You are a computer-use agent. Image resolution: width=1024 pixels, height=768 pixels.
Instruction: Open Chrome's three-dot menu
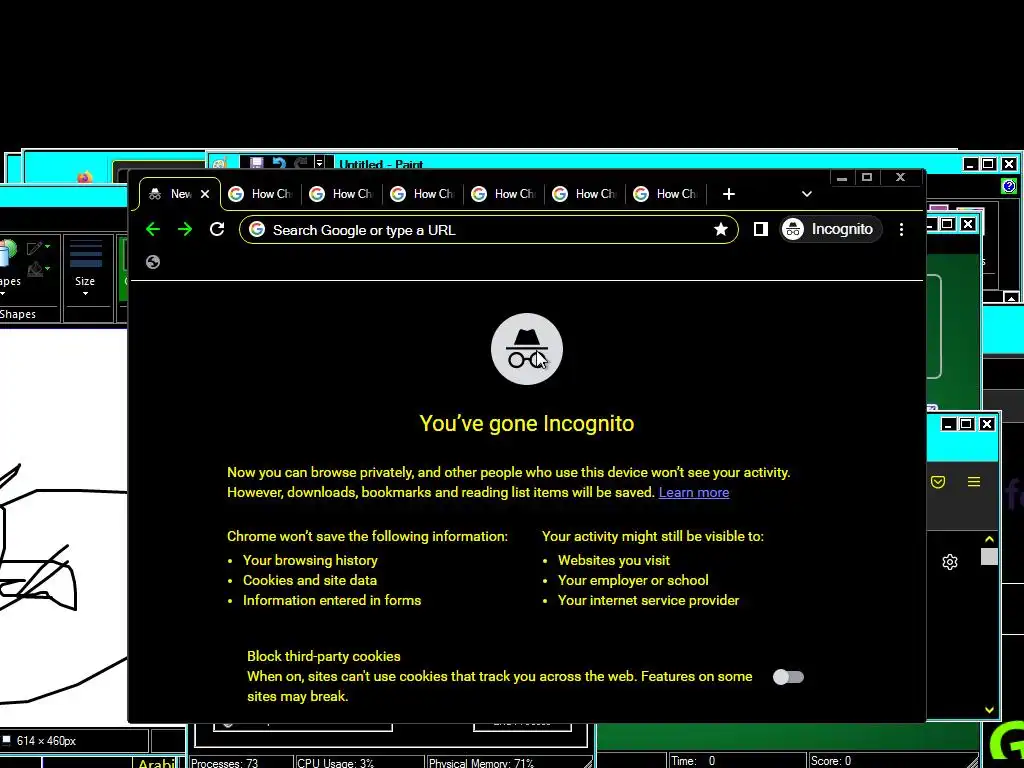pyautogui.click(x=901, y=229)
